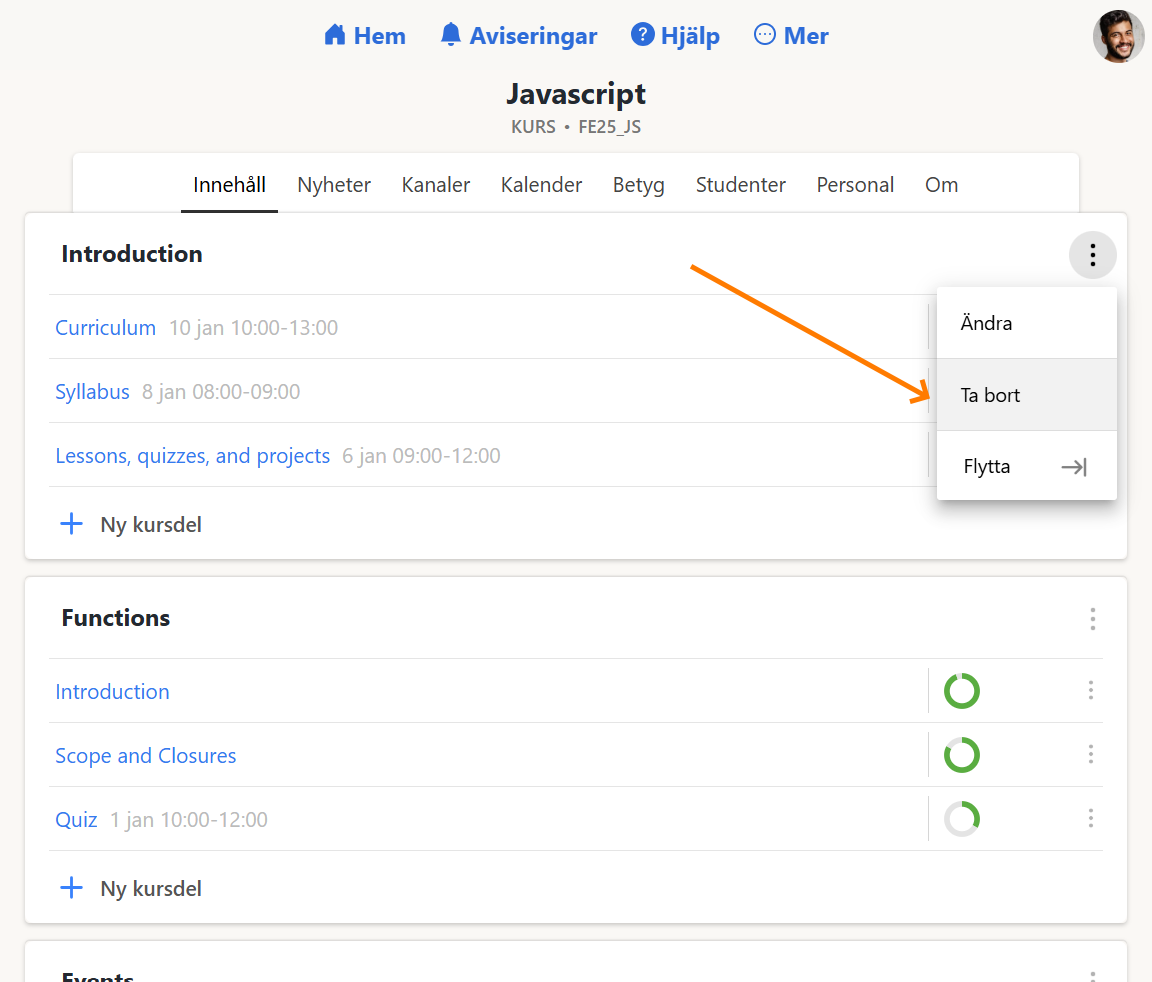
Task: Open options menu for the Quiz row
Action: [x=1090, y=819]
